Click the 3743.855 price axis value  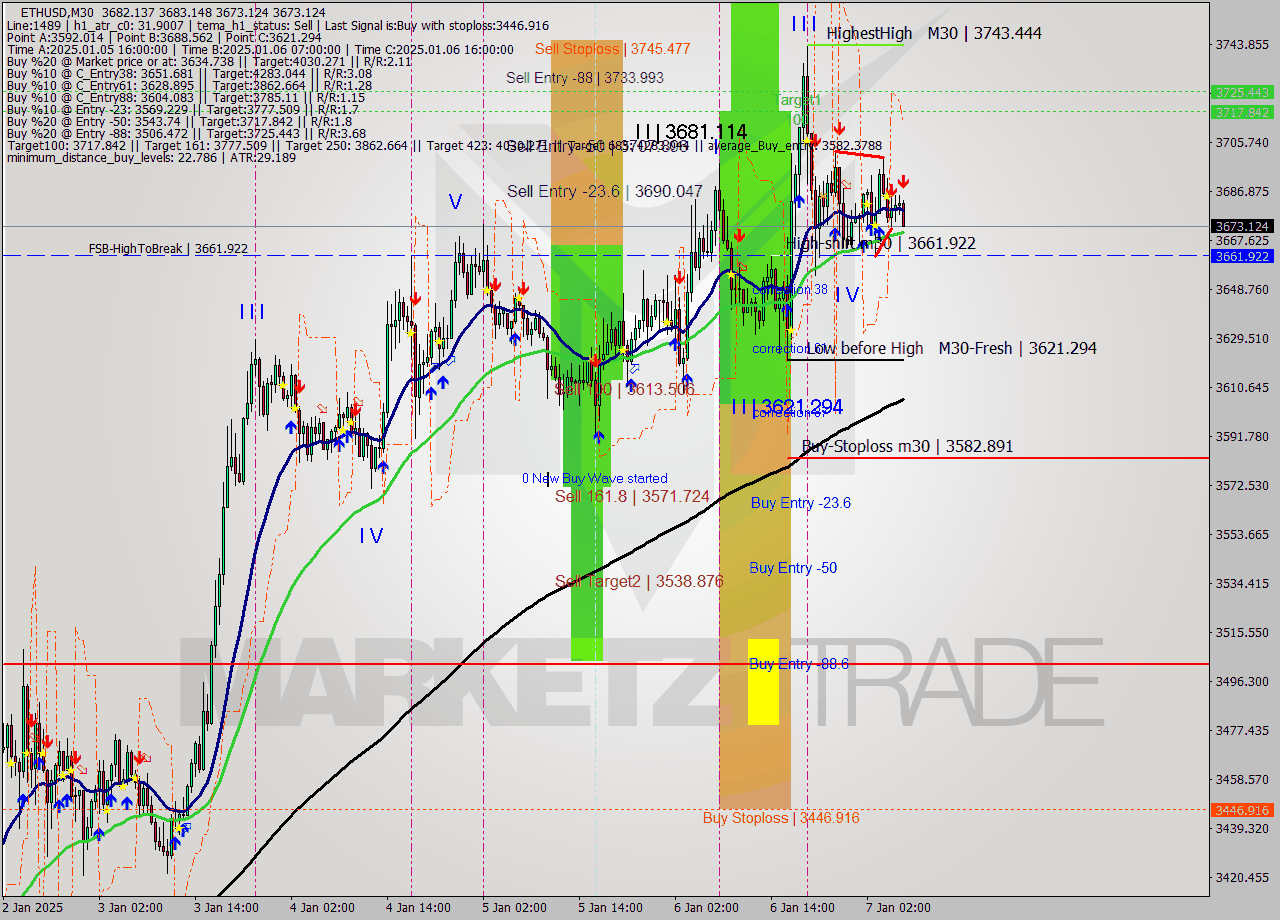[1242, 44]
